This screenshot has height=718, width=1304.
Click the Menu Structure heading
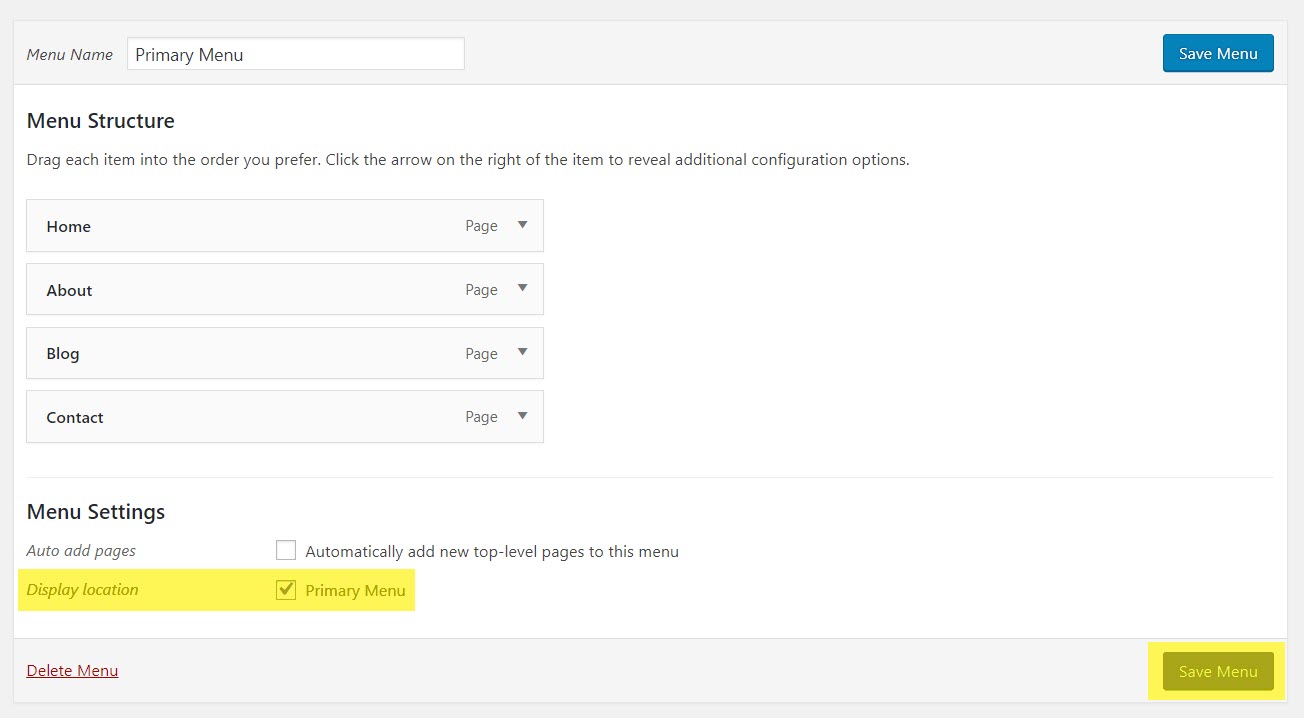[100, 121]
